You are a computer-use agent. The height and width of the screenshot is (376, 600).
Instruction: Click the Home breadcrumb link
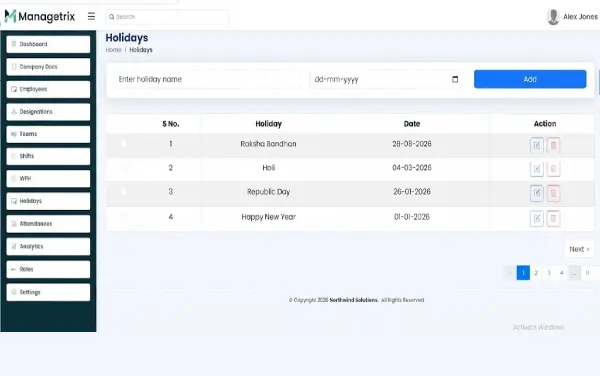113,50
